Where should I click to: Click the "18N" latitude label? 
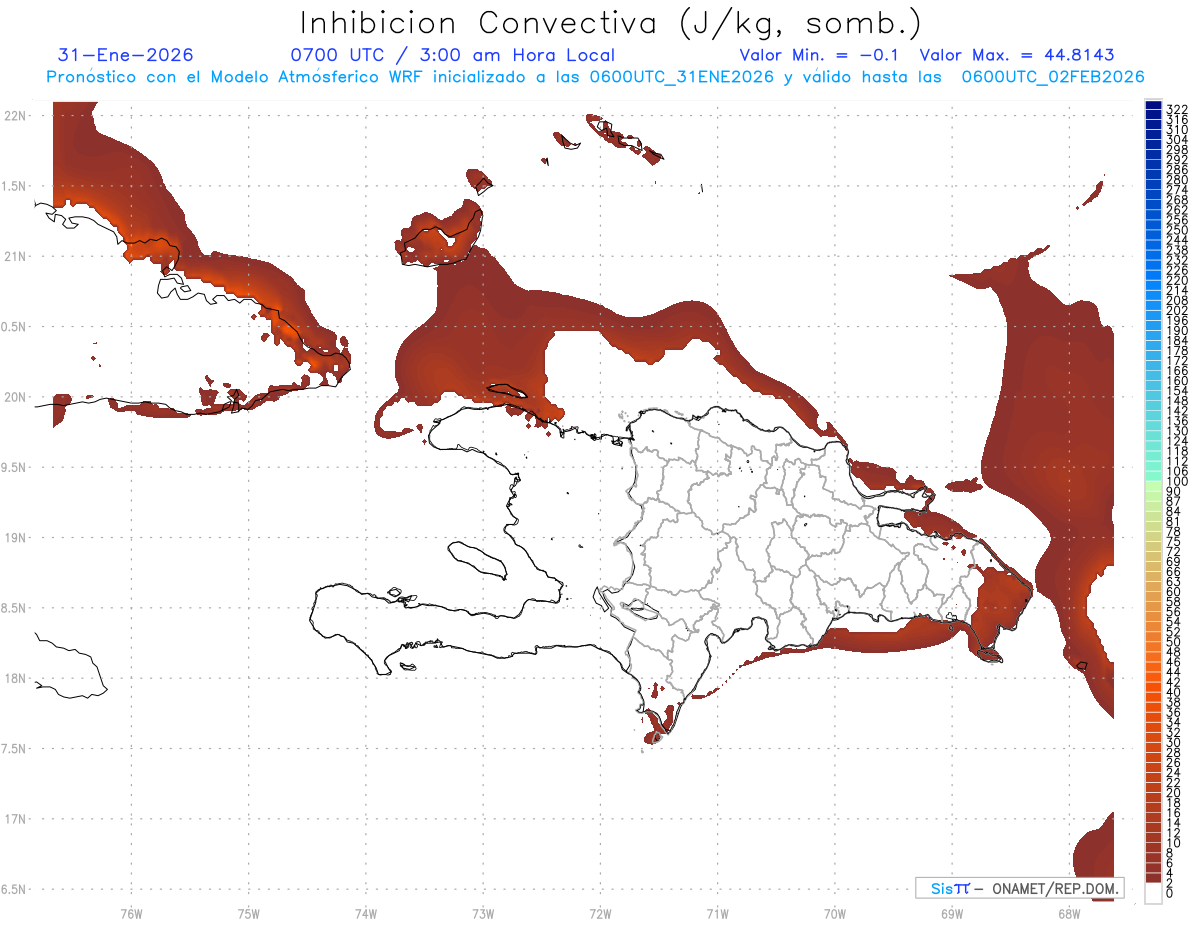click(14, 678)
